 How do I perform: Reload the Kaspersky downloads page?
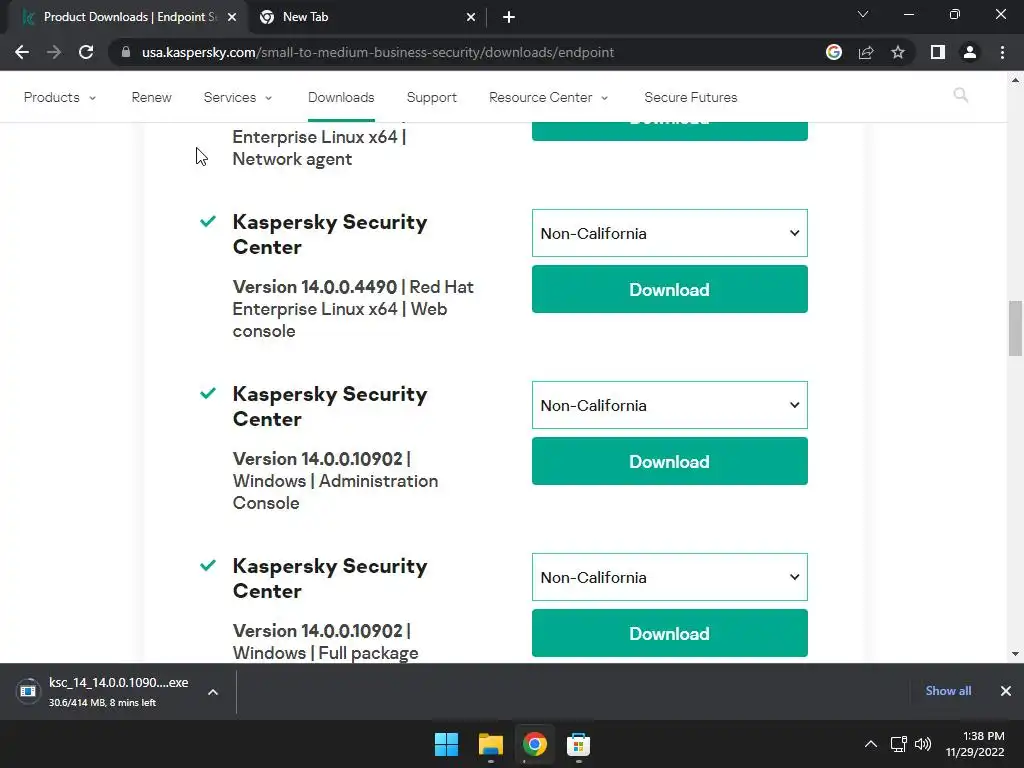(x=86, y=52)
